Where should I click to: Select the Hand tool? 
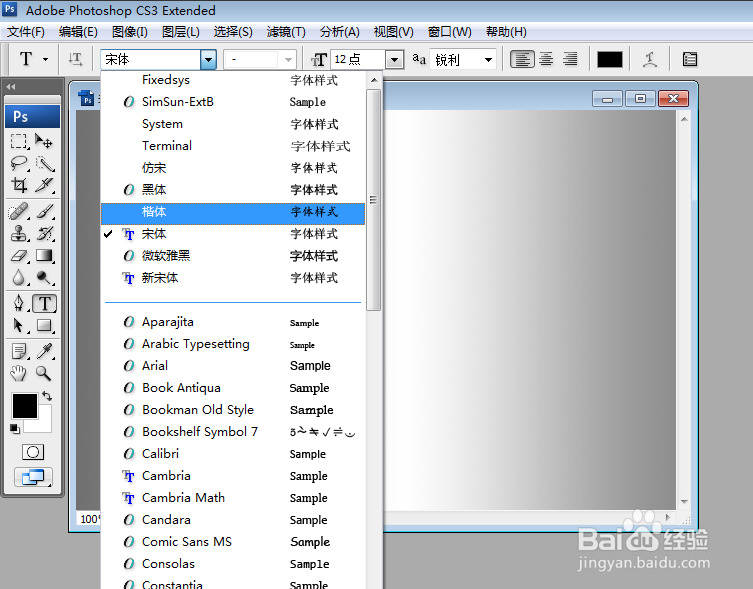click(x=19, y=374)
